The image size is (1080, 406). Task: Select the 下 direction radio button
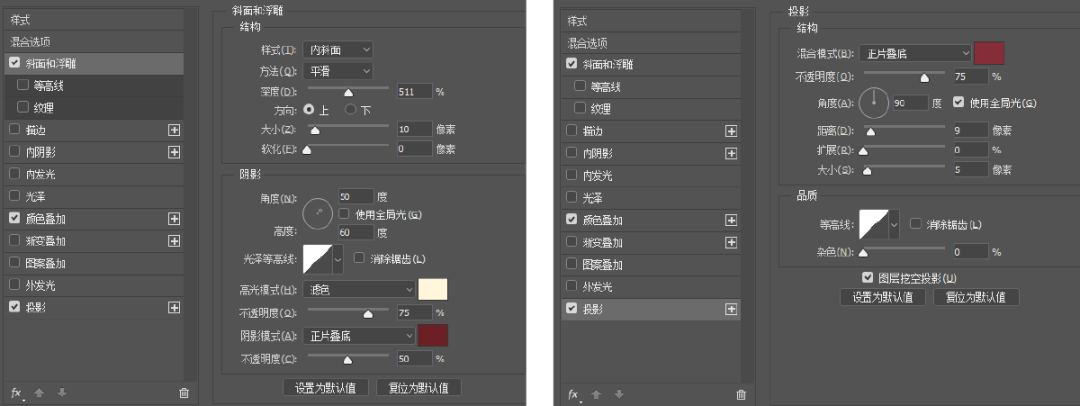pos(351,109)
